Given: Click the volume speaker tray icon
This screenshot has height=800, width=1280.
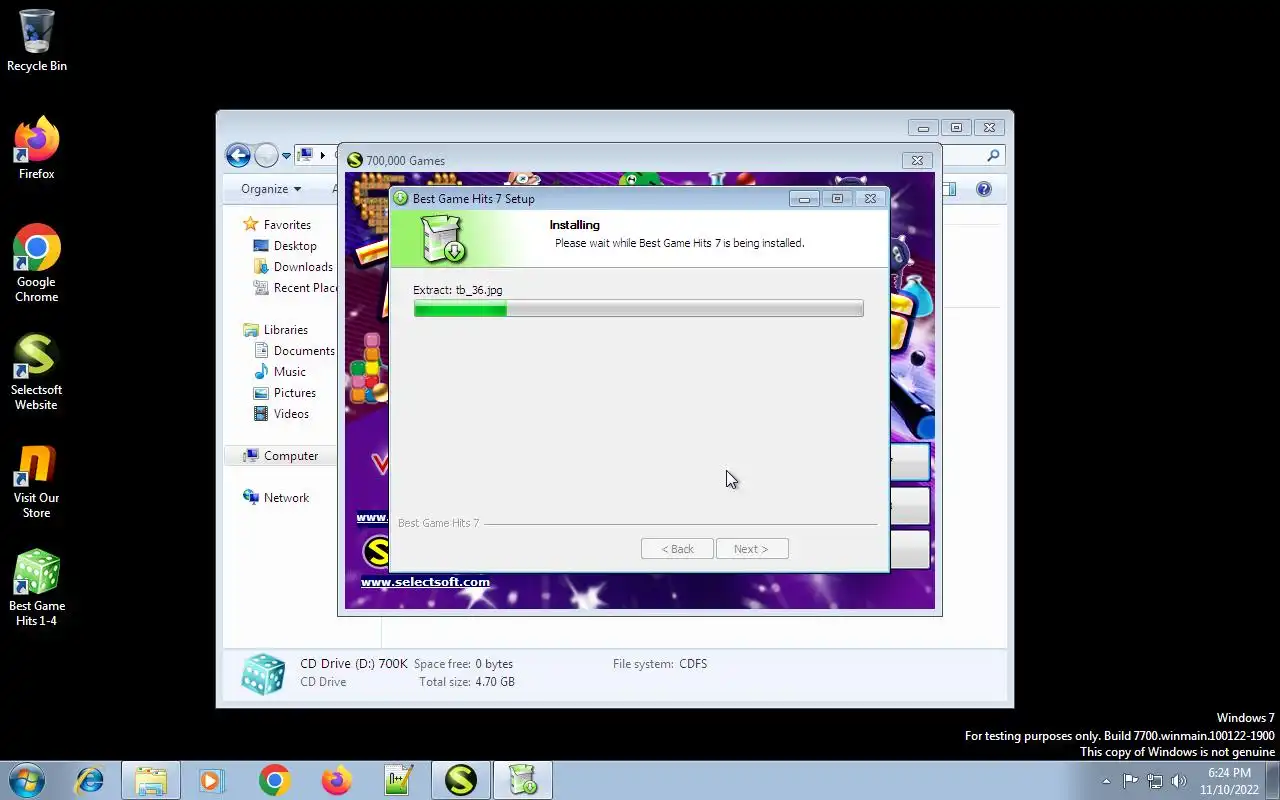Looking at the screenshot, I should 1178,781.
